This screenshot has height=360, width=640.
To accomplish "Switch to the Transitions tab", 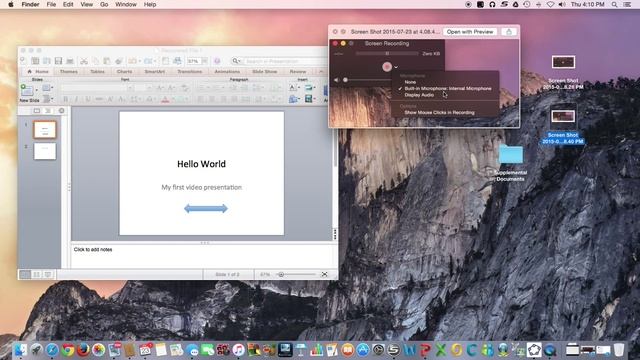I will (x=189, y=72).
